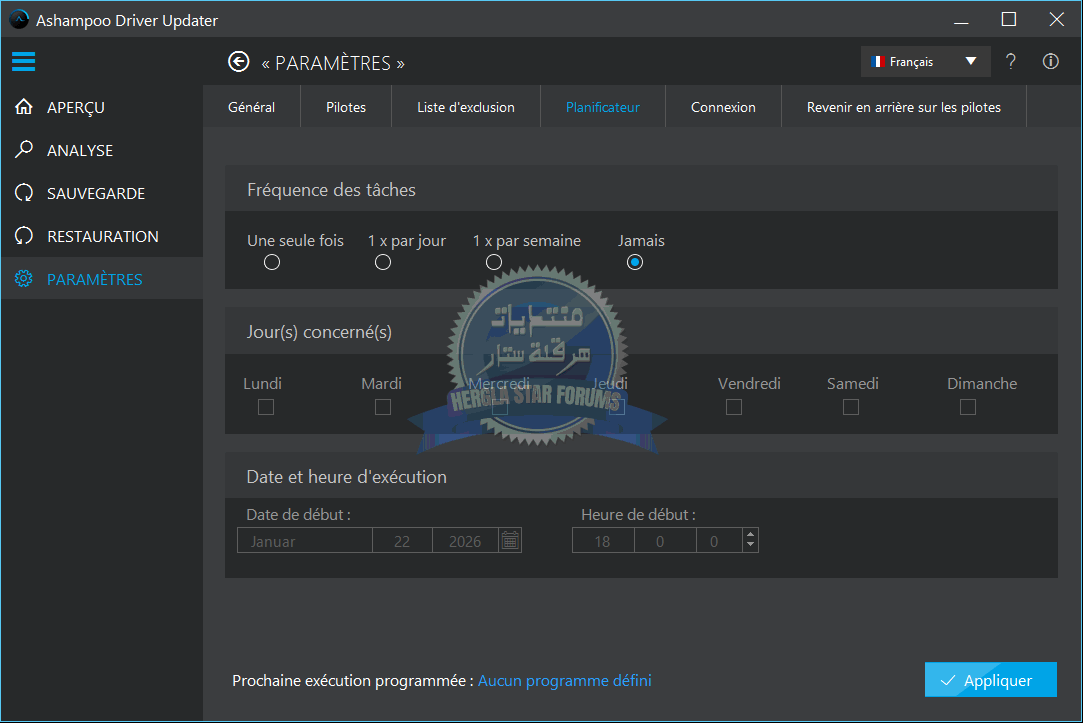
Task: Select the "1 x par jour" frequency
Action: click(383, 262)
